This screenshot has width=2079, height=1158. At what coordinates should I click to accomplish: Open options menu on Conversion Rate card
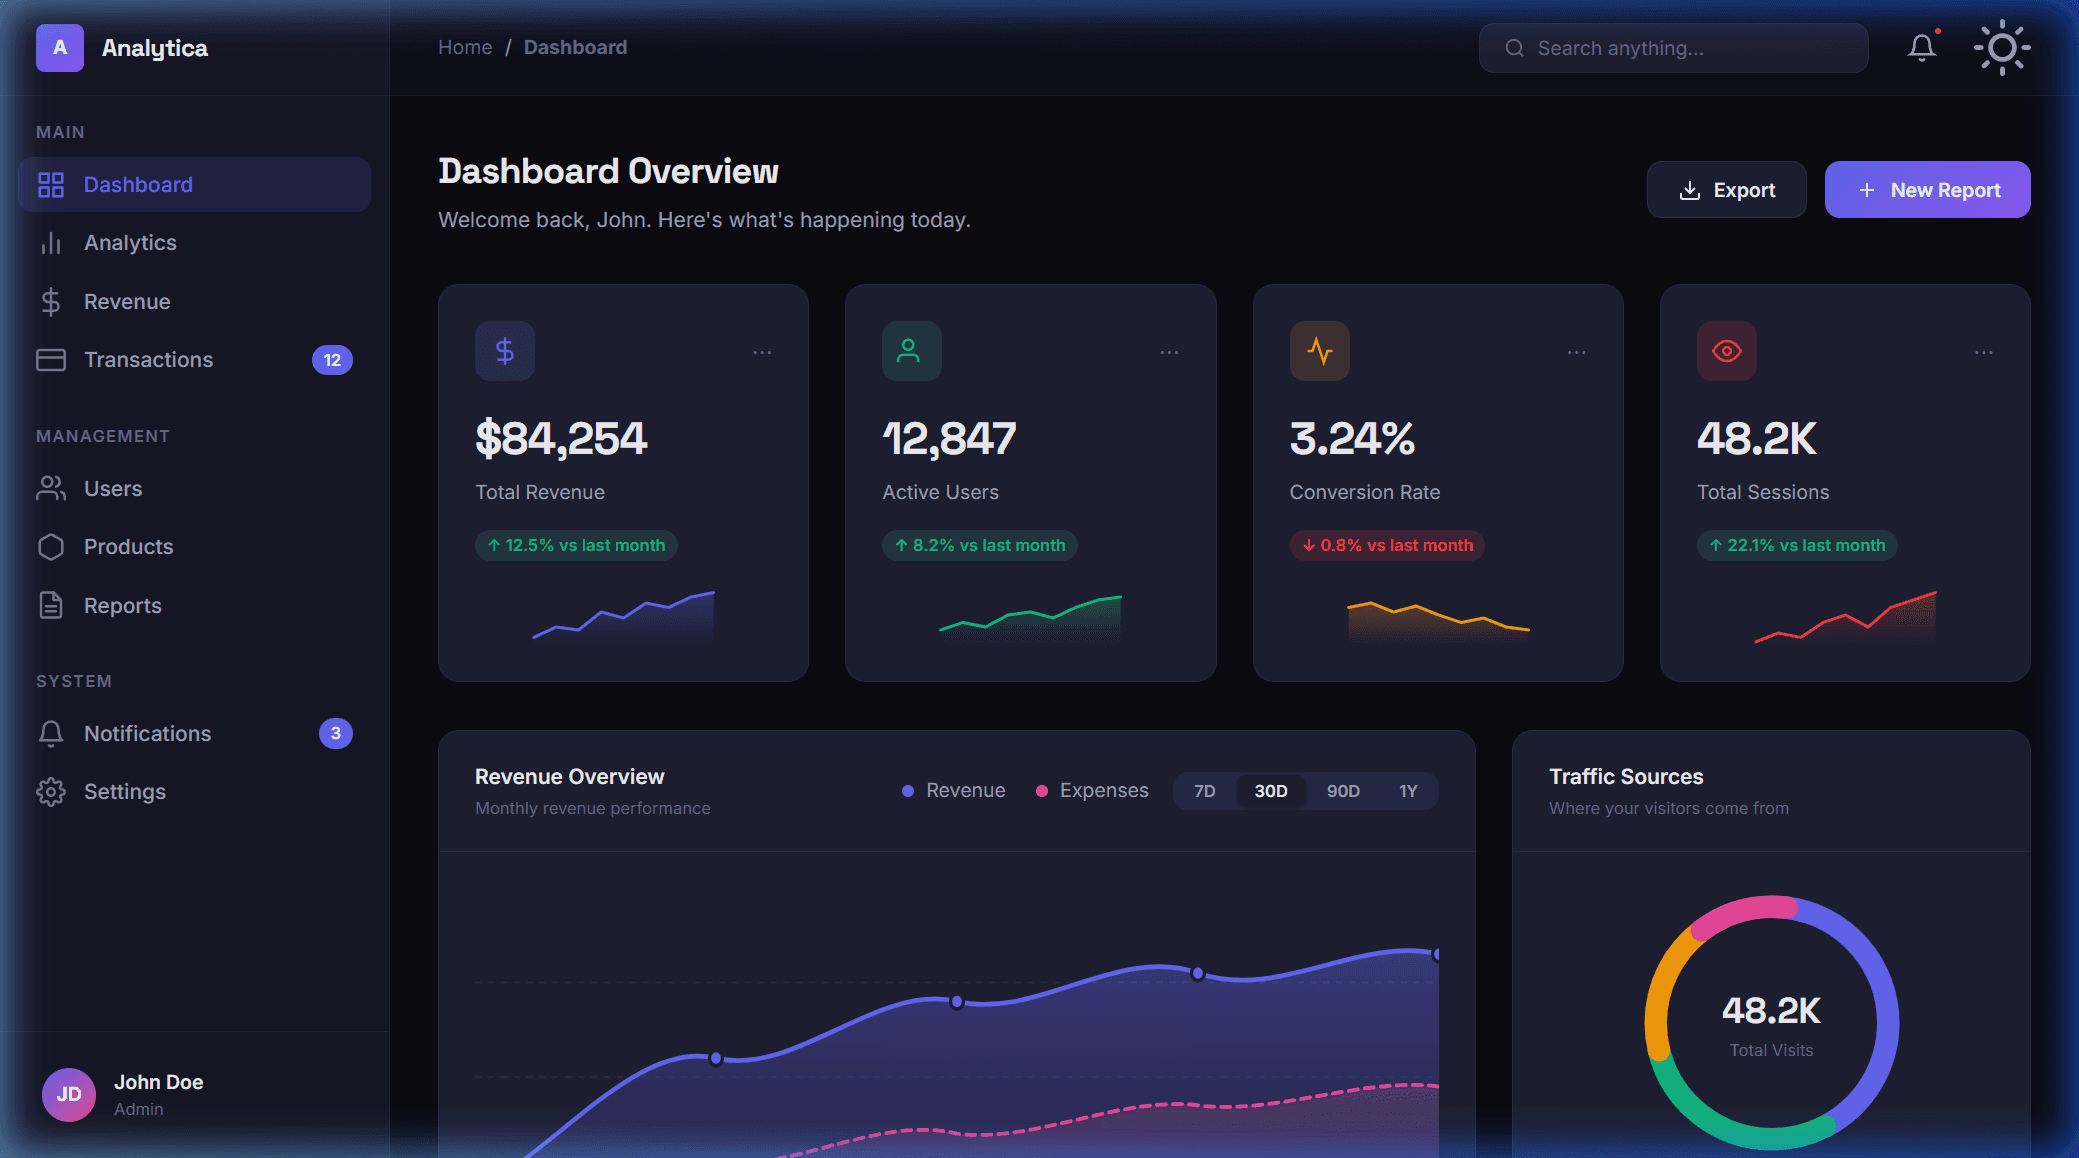(x=1576, y=352)
